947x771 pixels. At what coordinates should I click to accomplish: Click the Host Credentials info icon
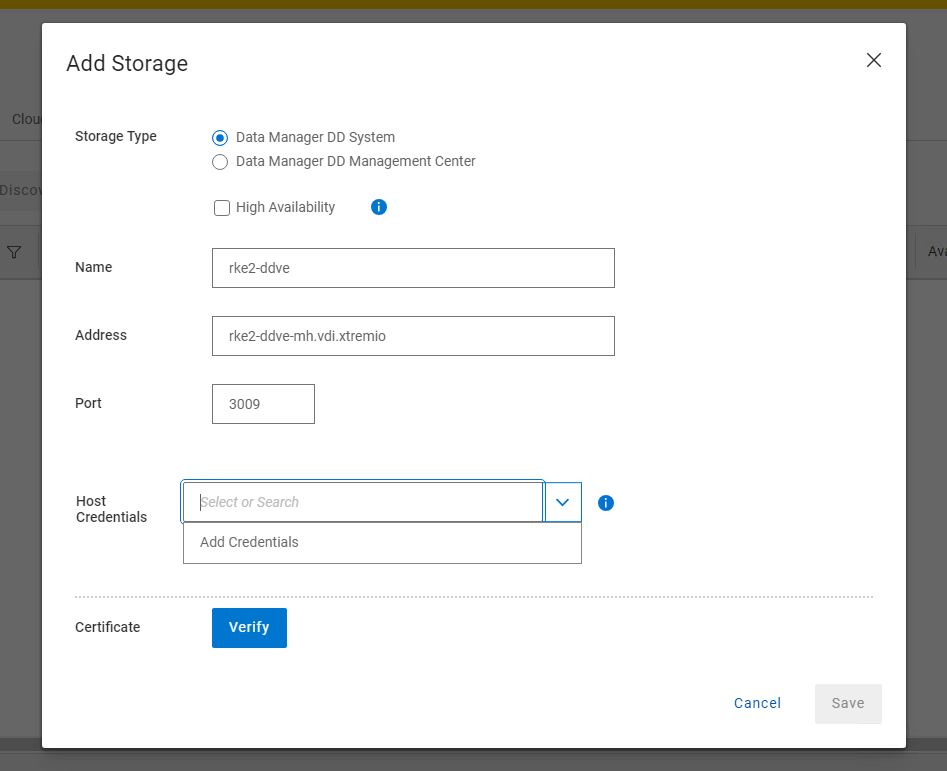tap(605, 503)
